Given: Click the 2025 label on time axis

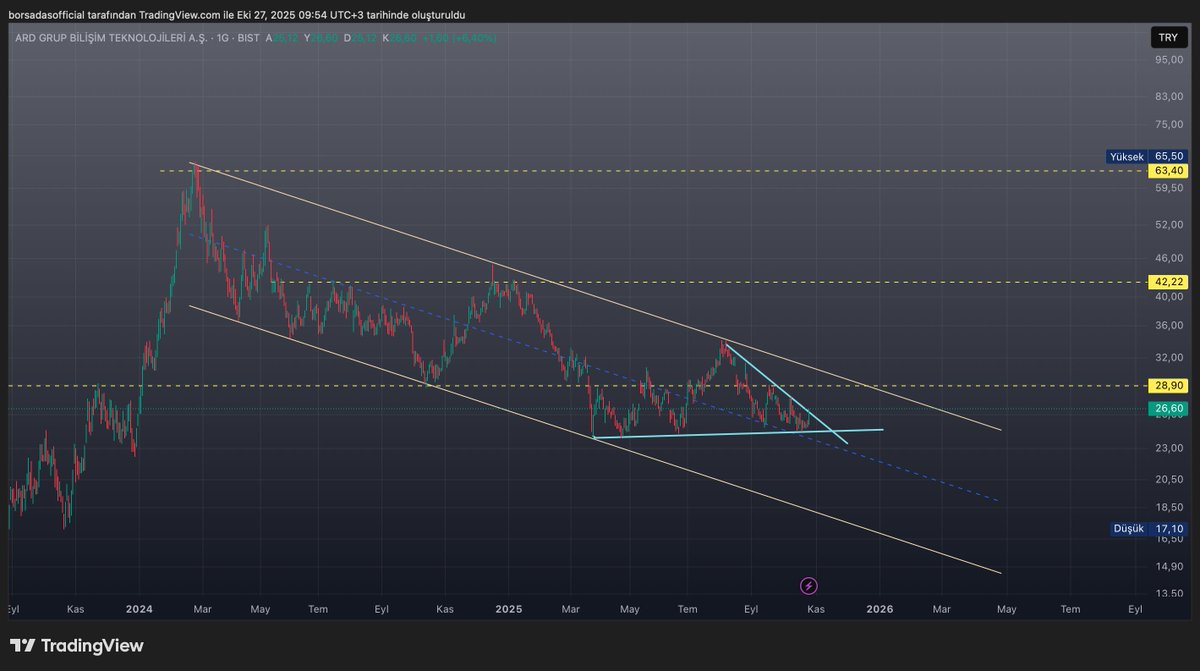Looking at the screenshot, I should [x=509, y=608].
